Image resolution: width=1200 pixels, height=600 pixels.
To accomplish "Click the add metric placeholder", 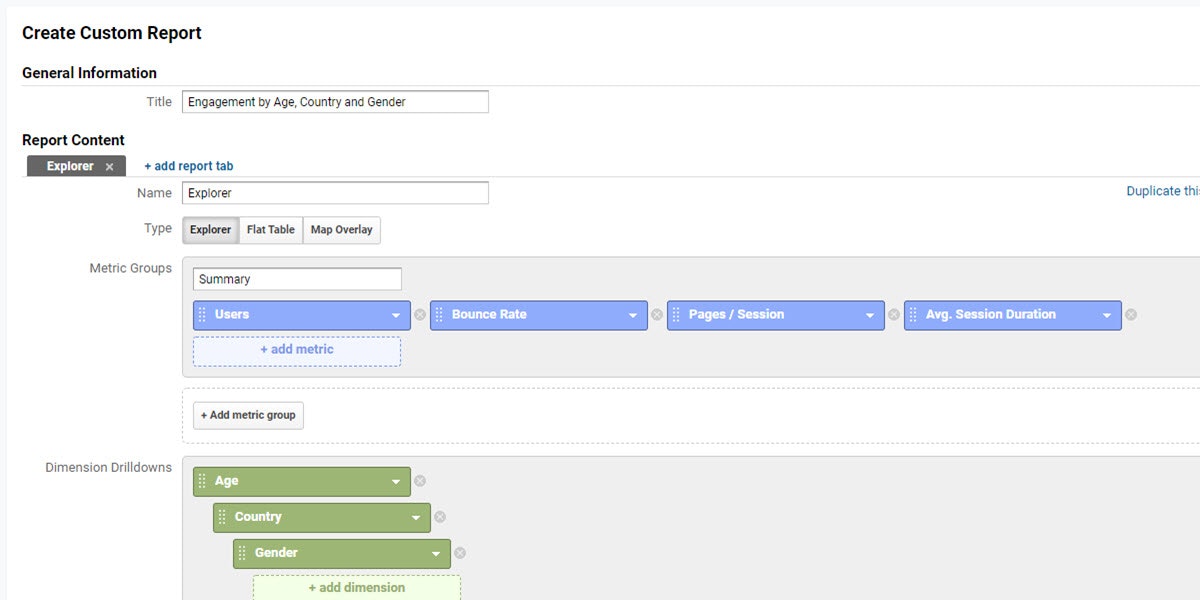I will pyautogui.click(x=297, y=350).
